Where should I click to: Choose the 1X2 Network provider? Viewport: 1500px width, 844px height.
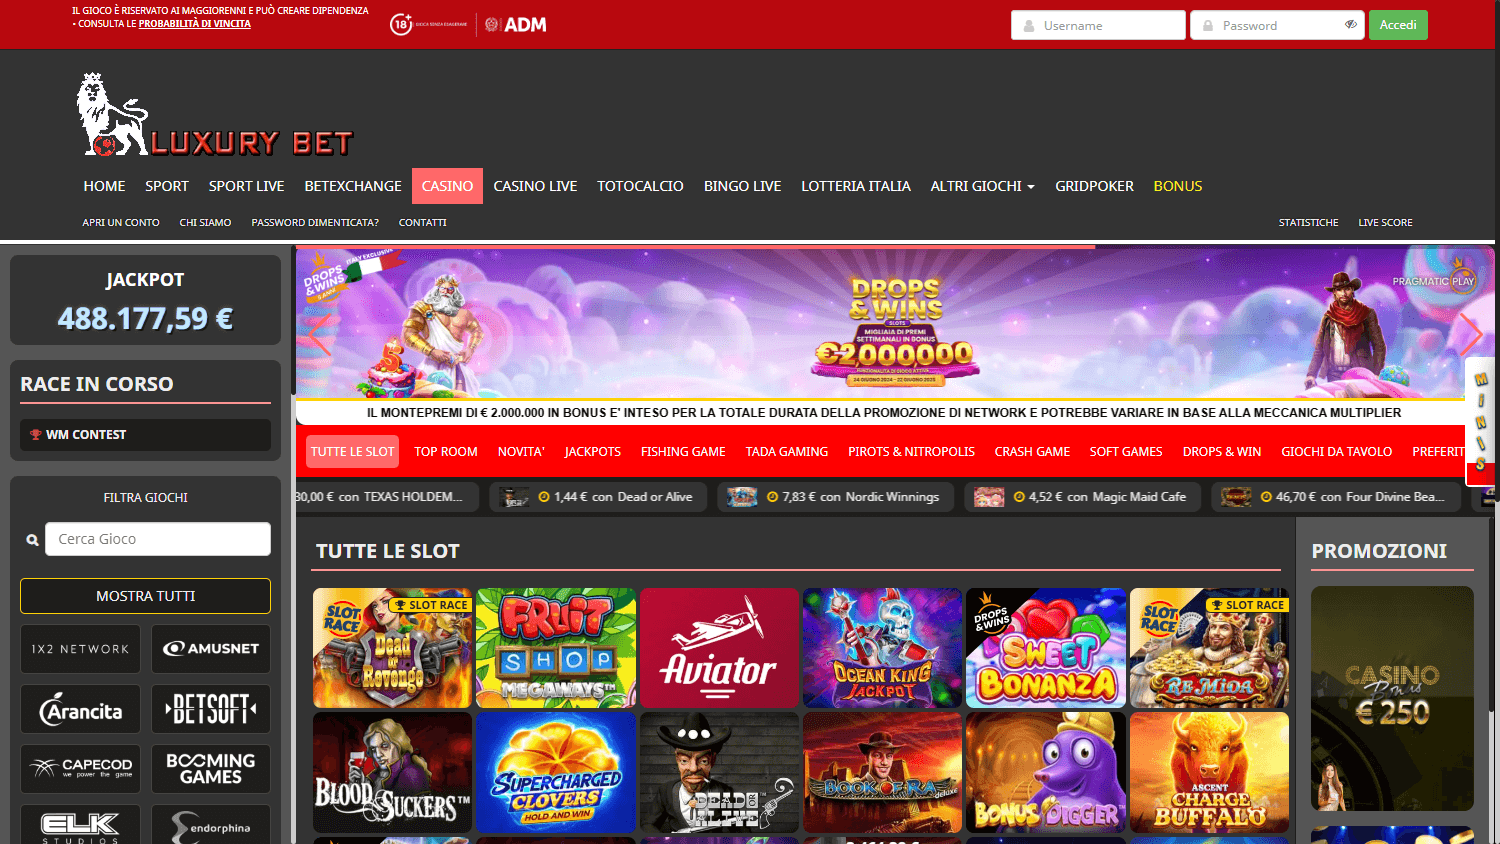[x=80, y=649]
